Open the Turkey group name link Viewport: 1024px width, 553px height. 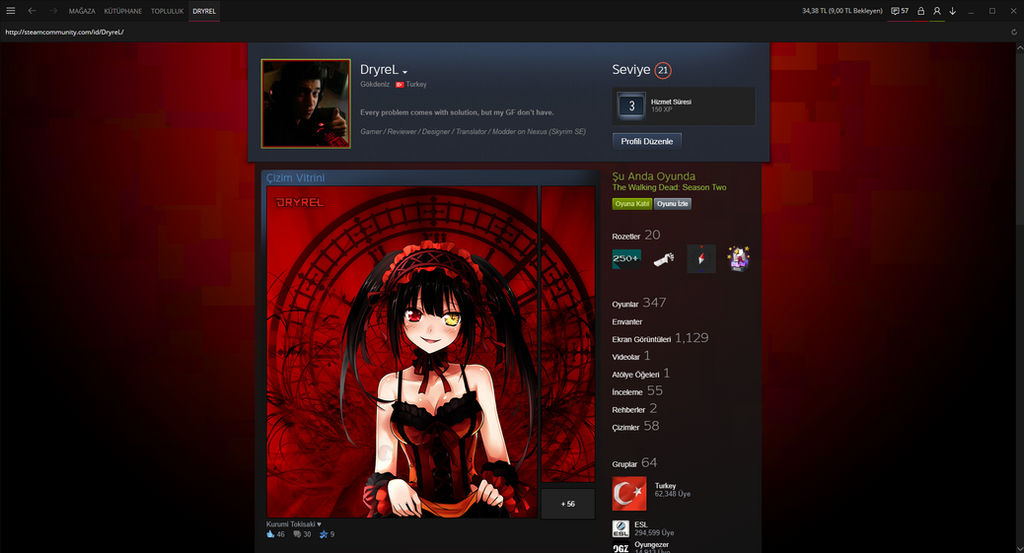pyautogui.click(x=665, y=486)
